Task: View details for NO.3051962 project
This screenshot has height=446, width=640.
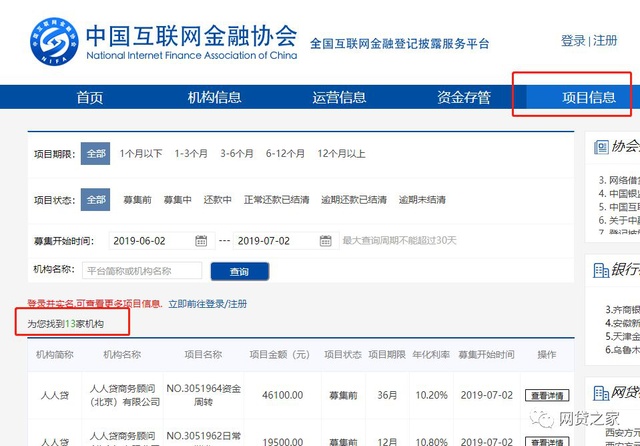Action: point(547,442)
